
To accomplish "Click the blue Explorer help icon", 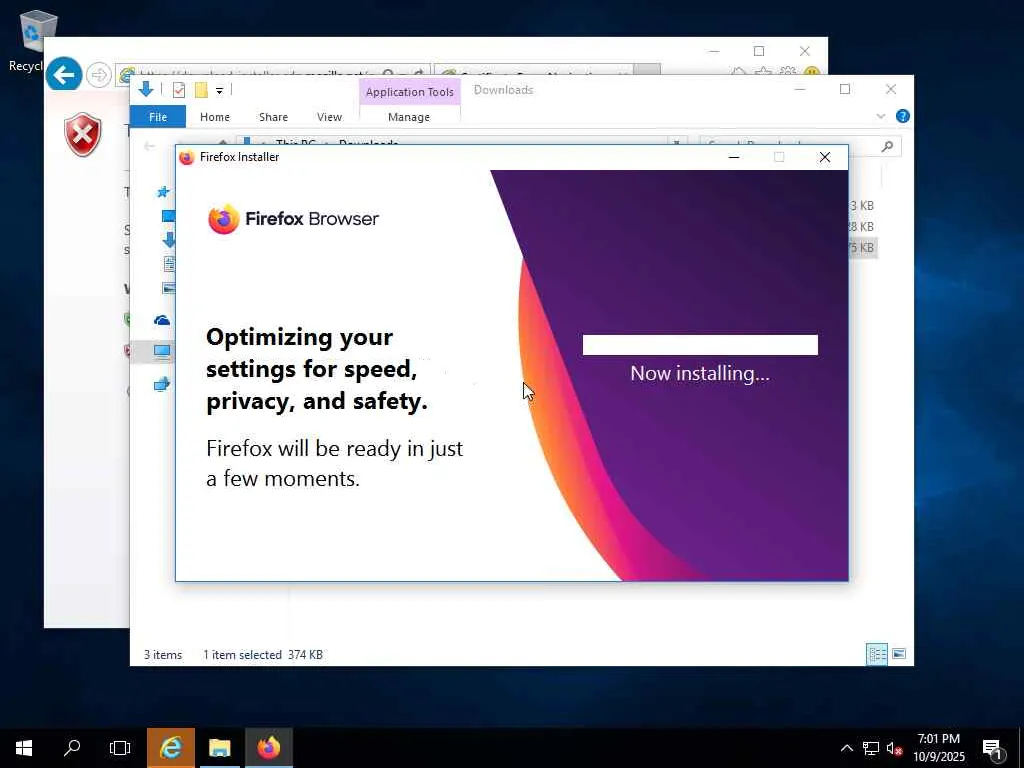I will (x=903, y=116).
